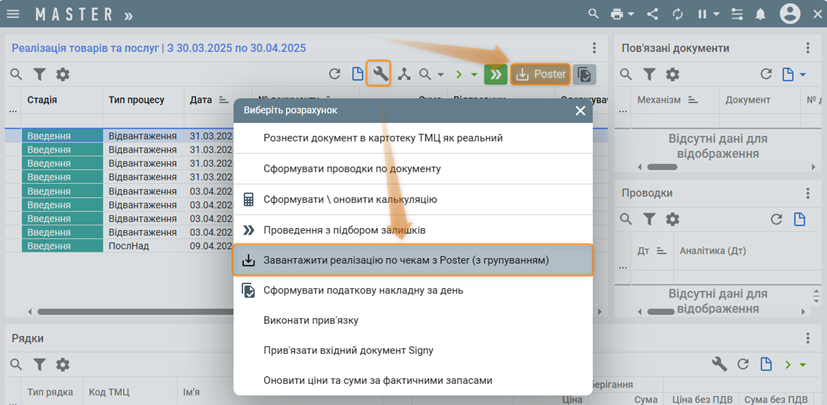Open gear settings in Пов'язані документи panel

pos(672,74)
